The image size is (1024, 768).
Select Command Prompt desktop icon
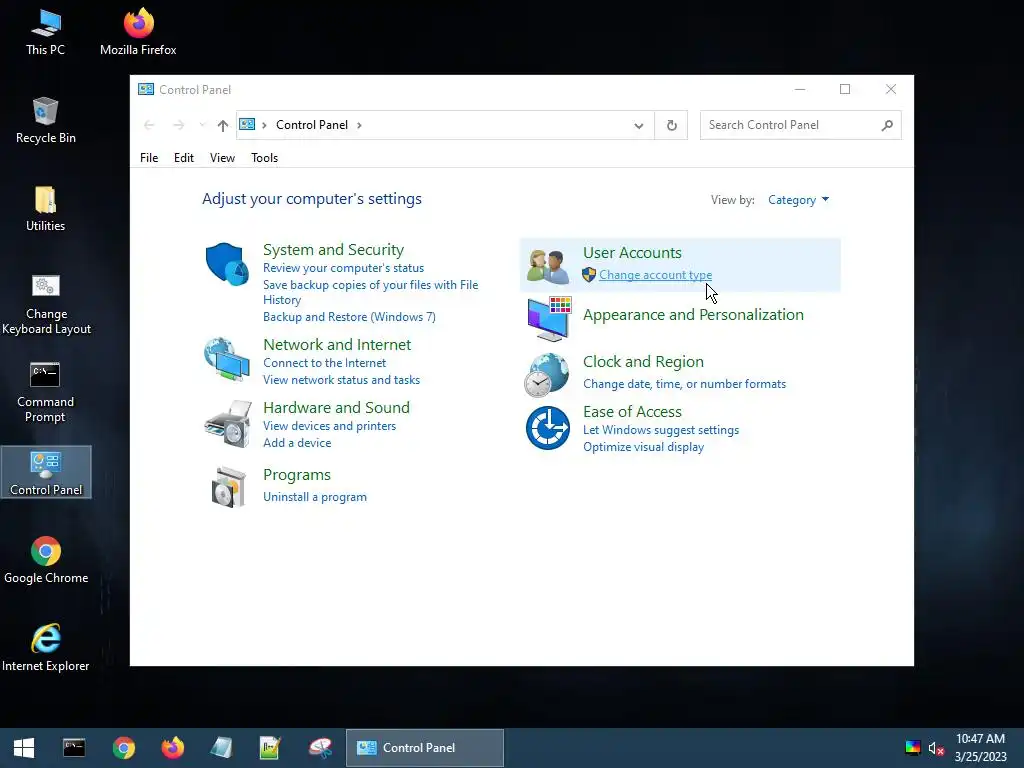click(x=45, y=392)
